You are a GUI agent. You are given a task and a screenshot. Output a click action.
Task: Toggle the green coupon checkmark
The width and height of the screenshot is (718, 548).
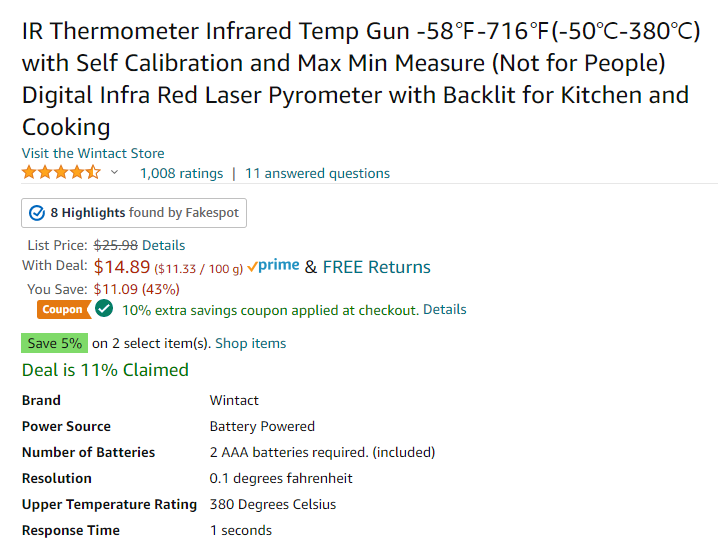pyautogui.click(x=104, y=309)
